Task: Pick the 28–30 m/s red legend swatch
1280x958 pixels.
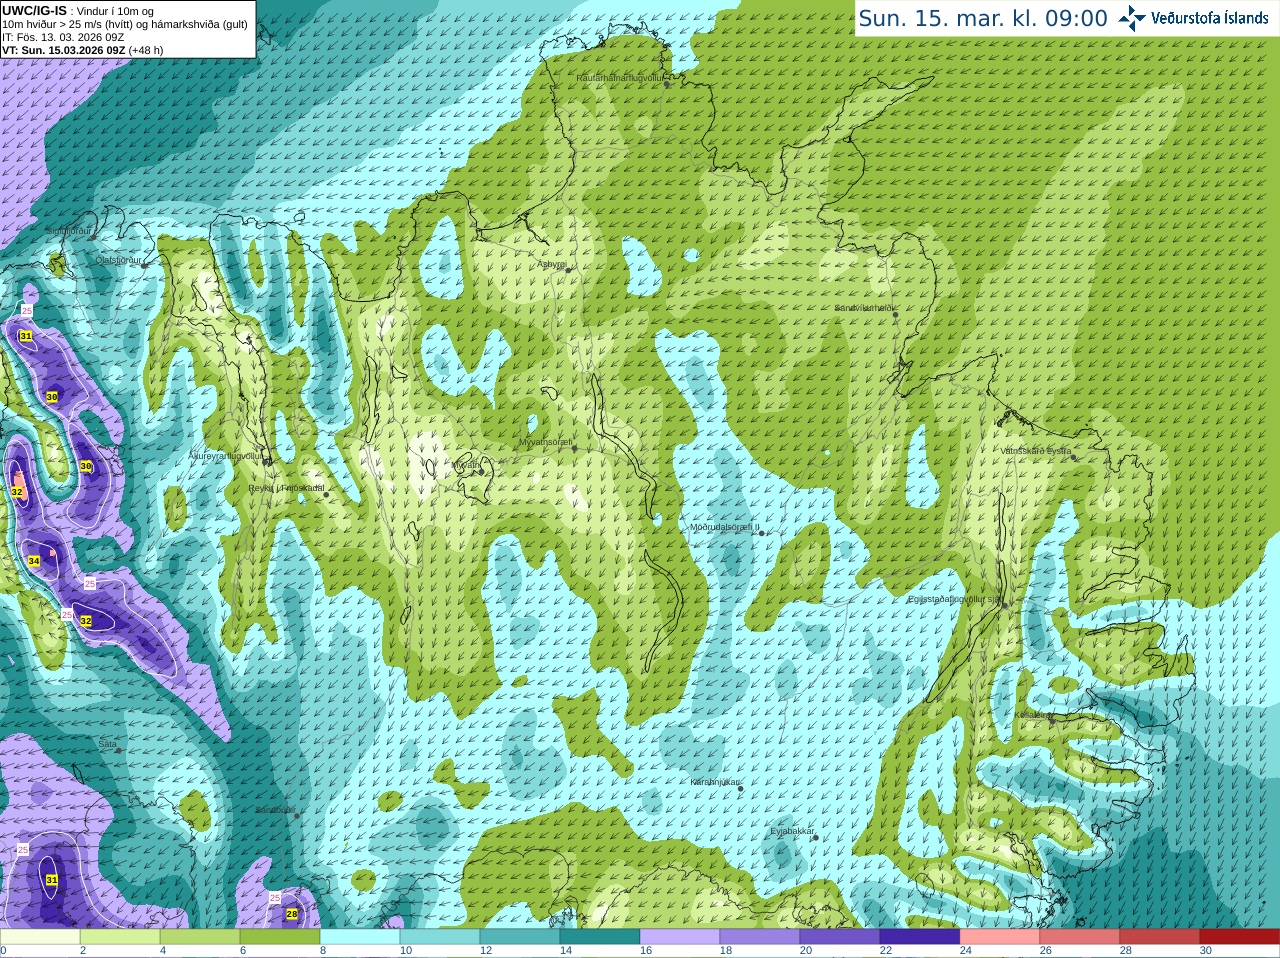Action: (x=1160, y=937)
